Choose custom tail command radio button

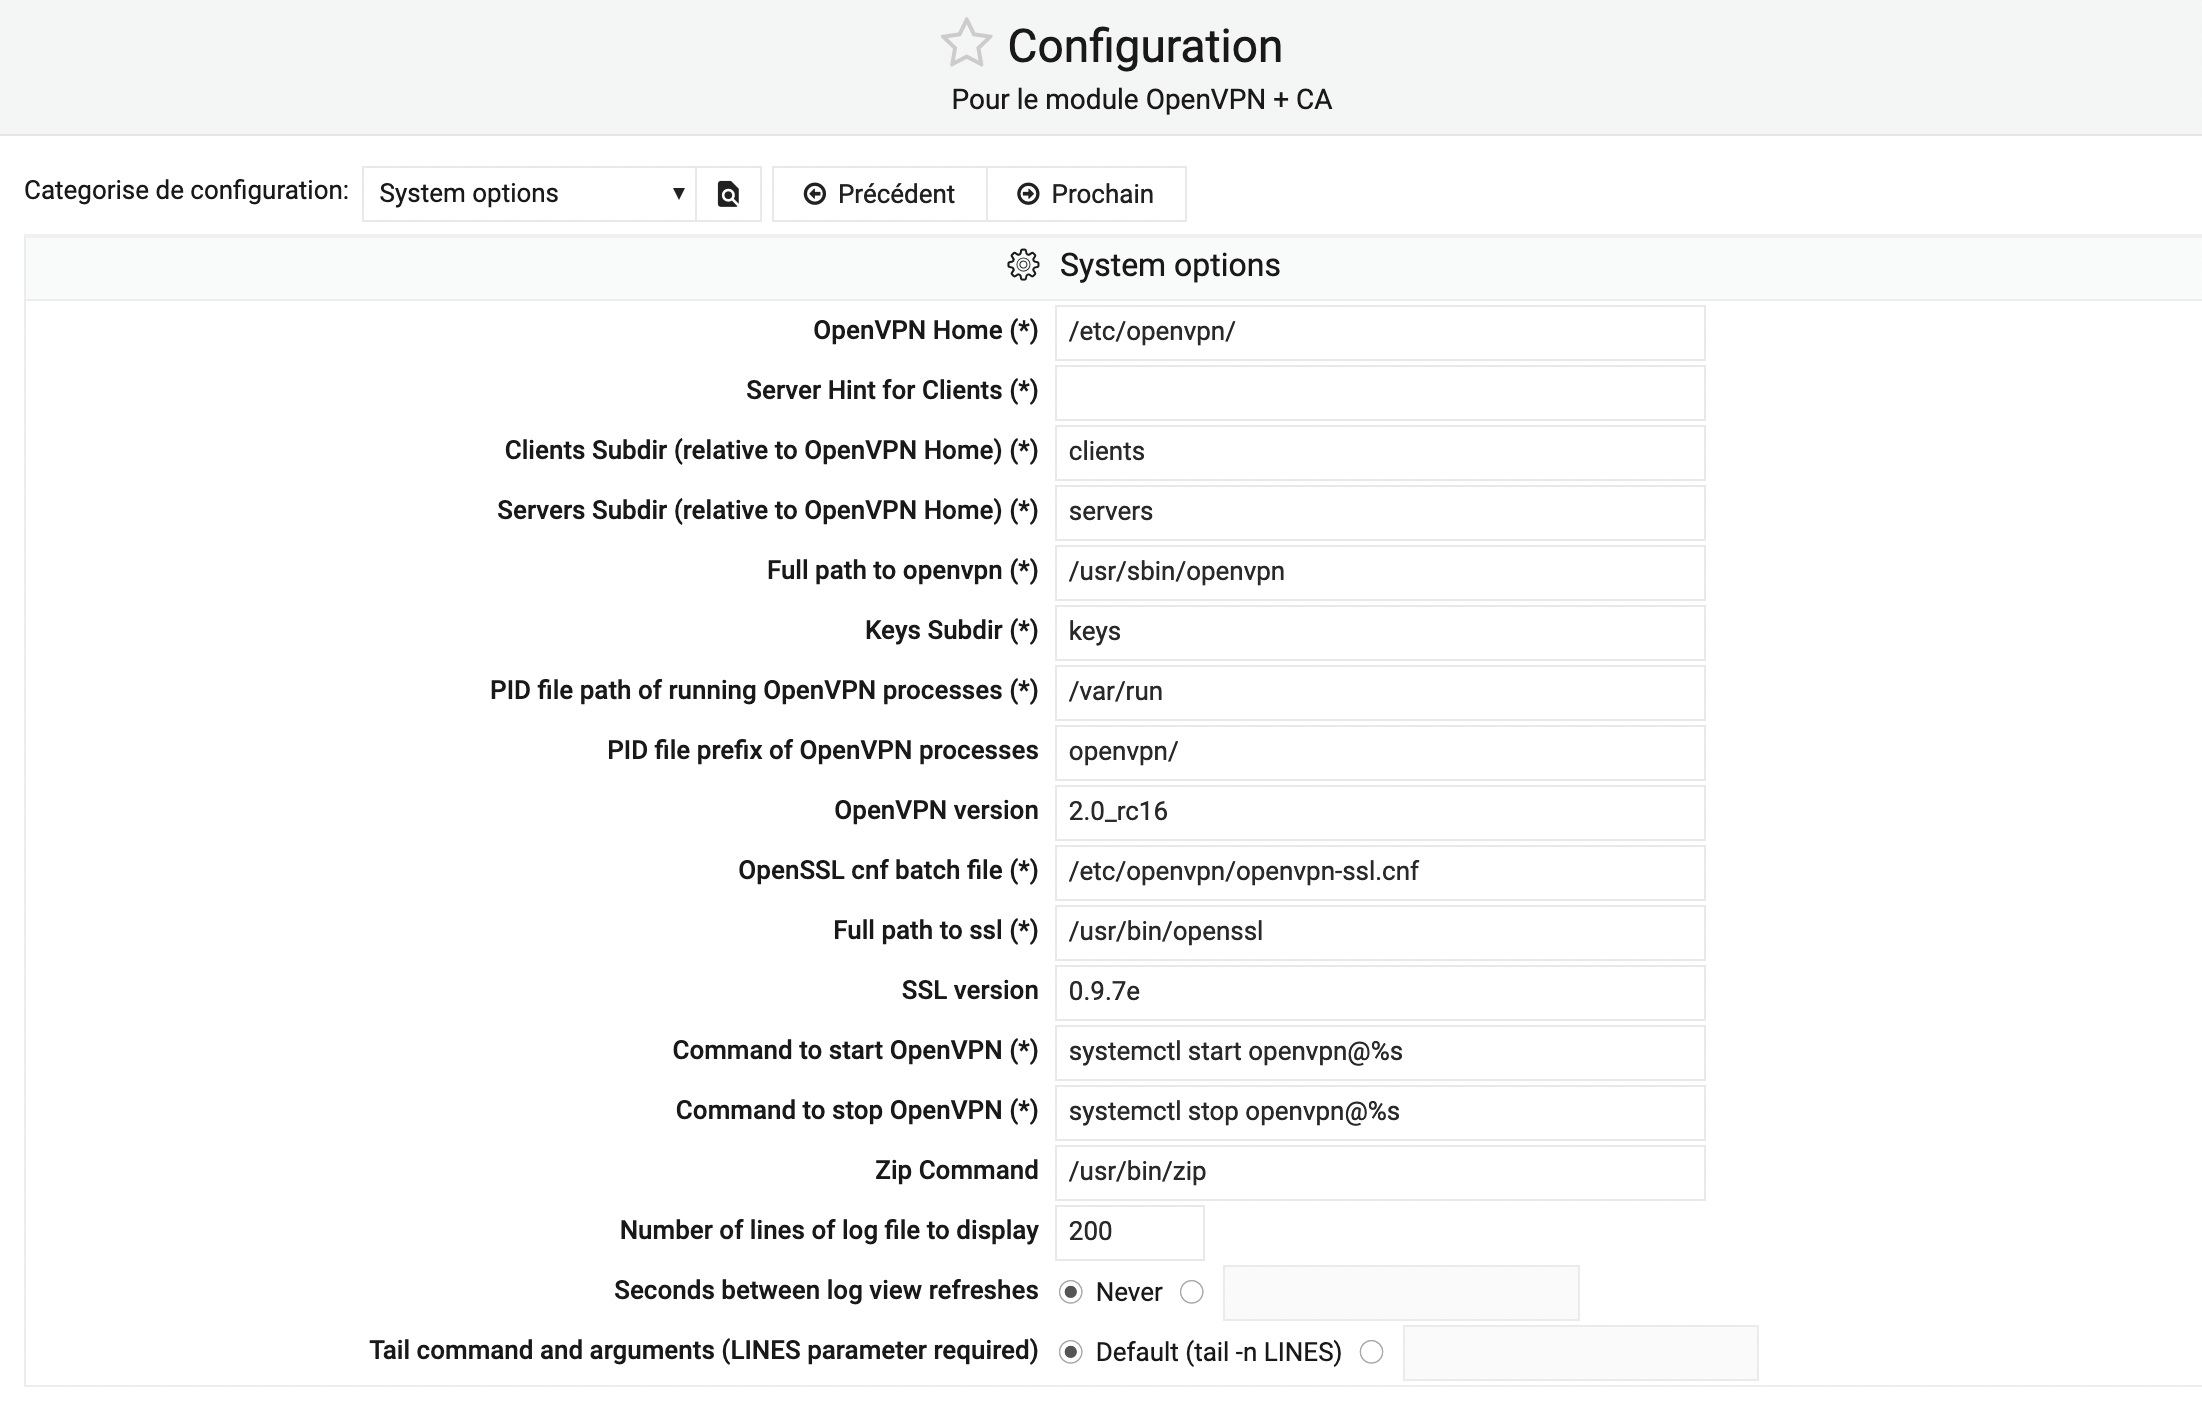pos(1370,1352)
